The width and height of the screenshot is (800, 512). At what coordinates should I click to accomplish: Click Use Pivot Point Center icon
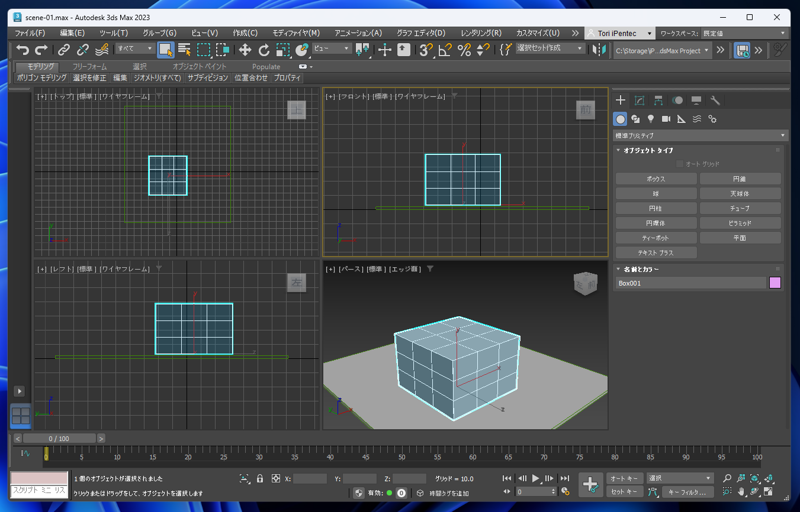tap(362, 49)
